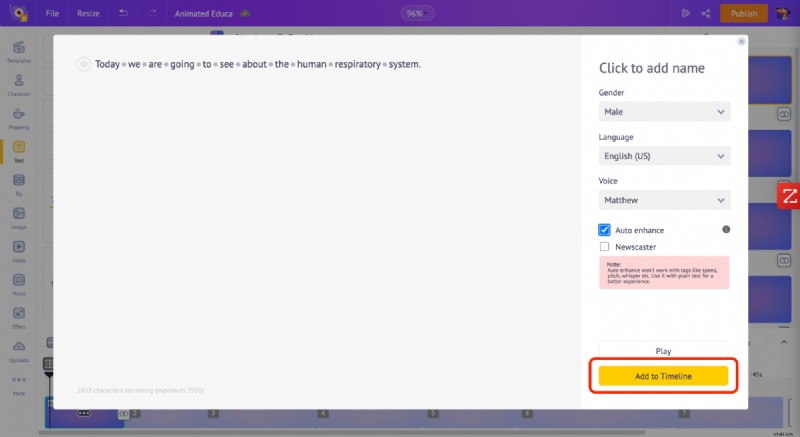Click the 96% zoom level control

tap(413, 14)
